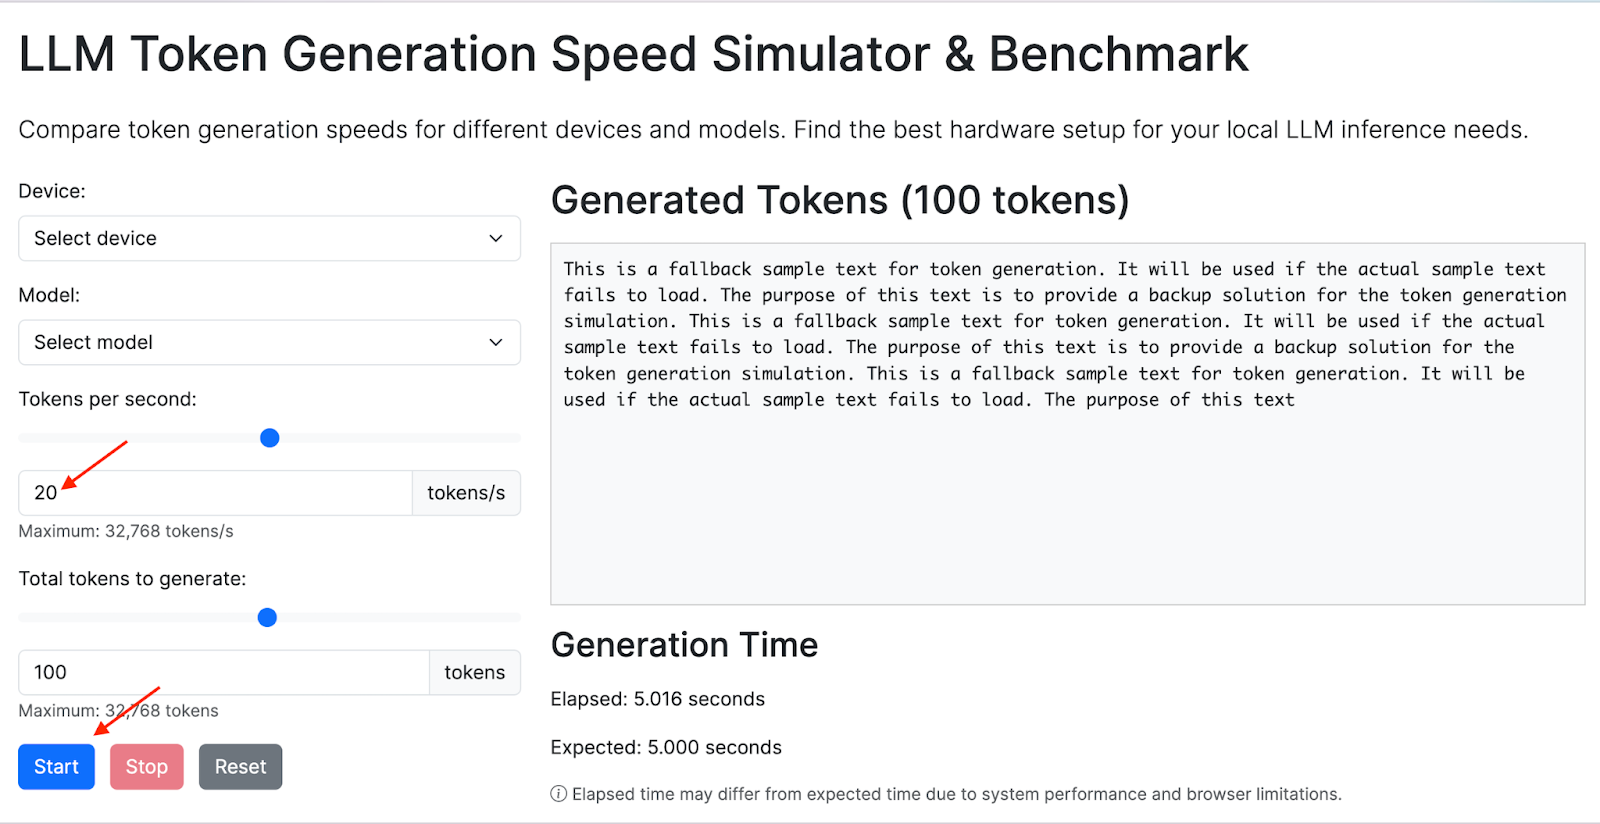Click the Reset button
This screenshot has width=1600, height=824.
240,766
